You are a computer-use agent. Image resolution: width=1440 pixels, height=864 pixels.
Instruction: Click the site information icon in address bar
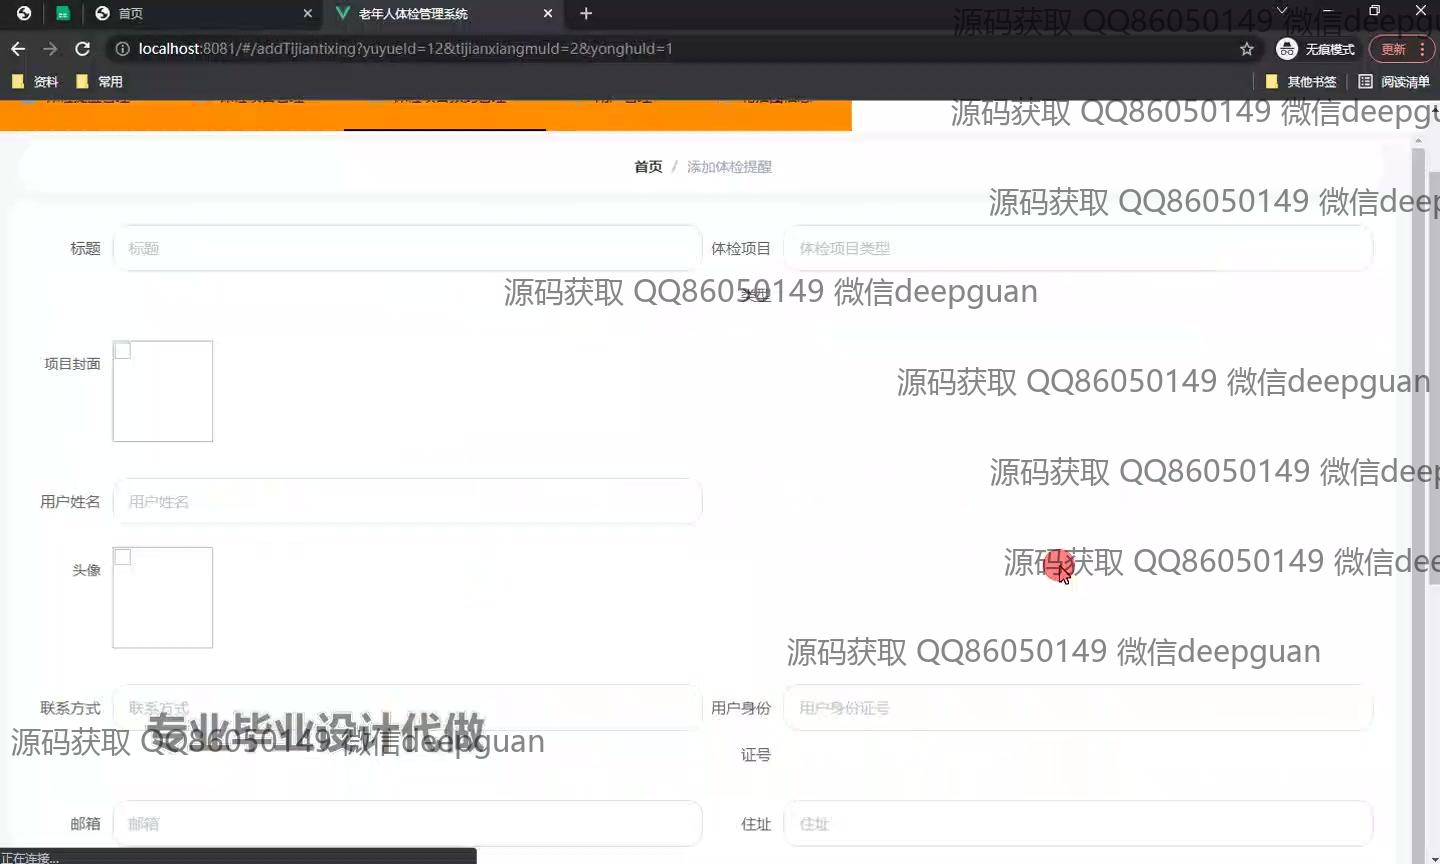click(x=122, y=49)
